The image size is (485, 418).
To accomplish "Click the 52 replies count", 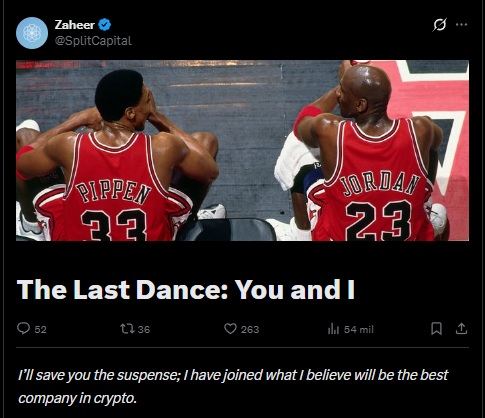I will pyautogui.click(x=40, y=330).
